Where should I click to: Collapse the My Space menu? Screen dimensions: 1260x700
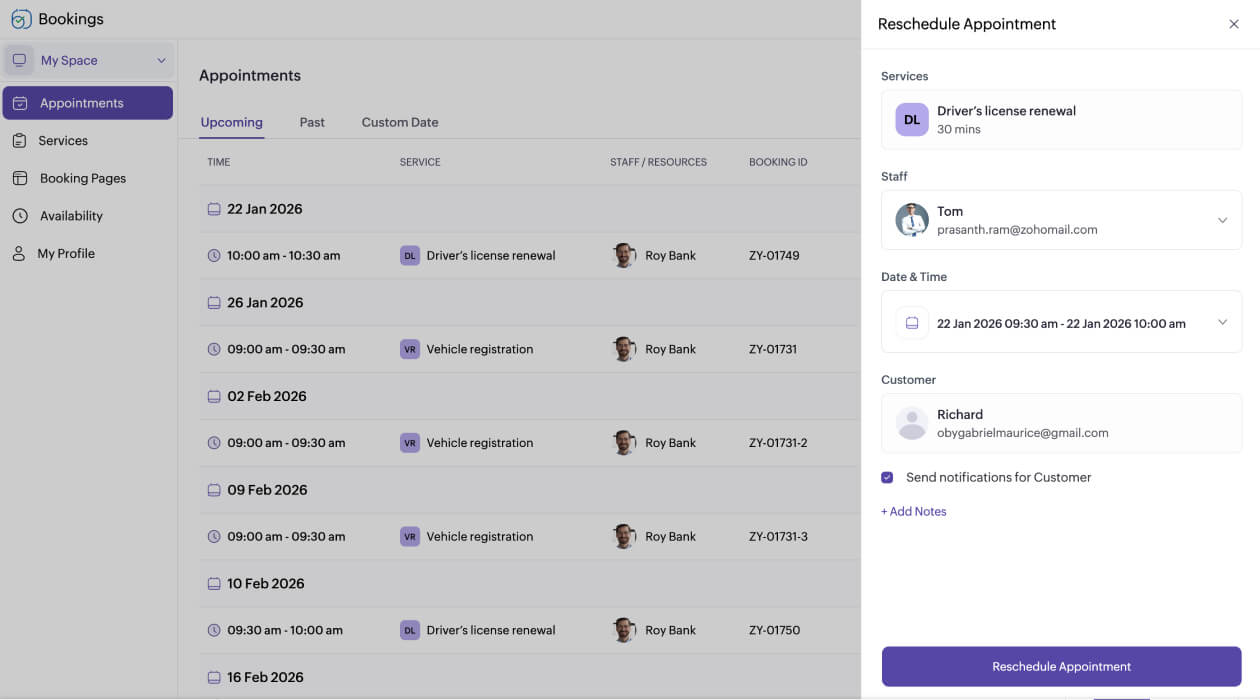(160, 59)
